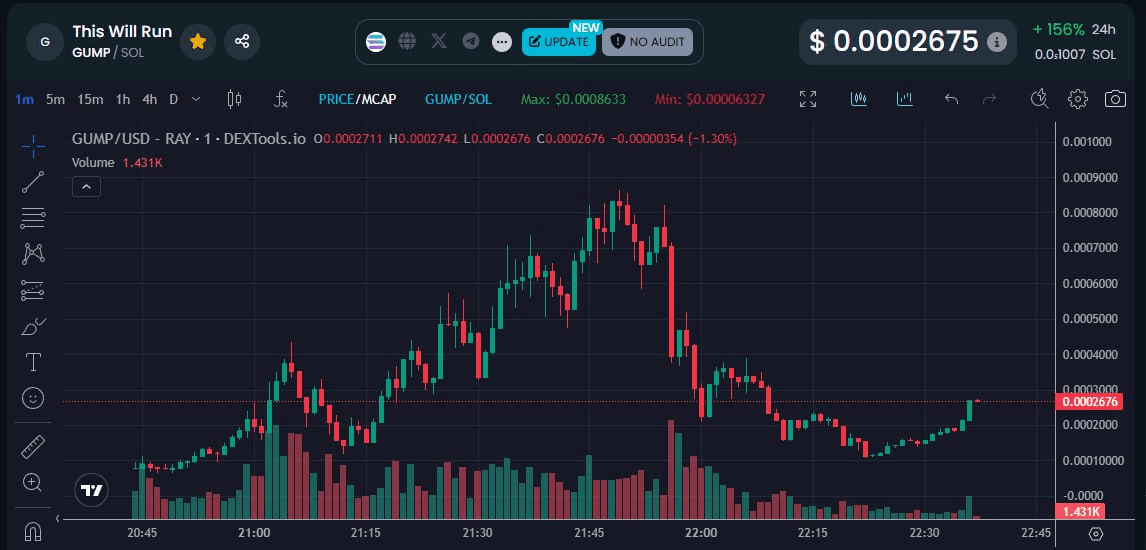Toggle the GUMP/SOL pair quote
Viewport: 1146px width, 550px height.
[458, 99]
